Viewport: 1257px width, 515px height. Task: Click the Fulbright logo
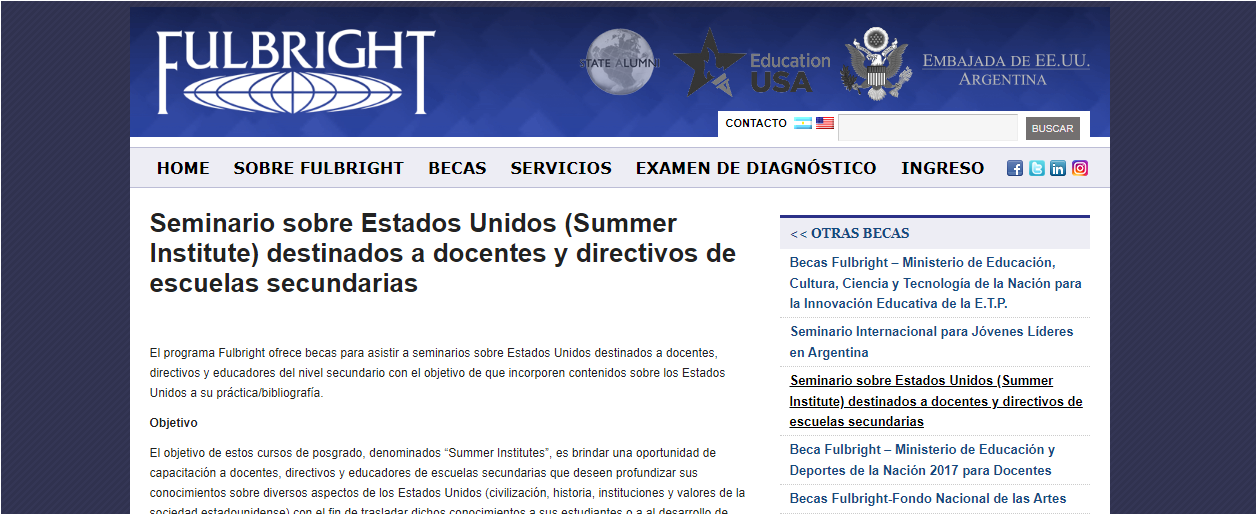(296, 72)
